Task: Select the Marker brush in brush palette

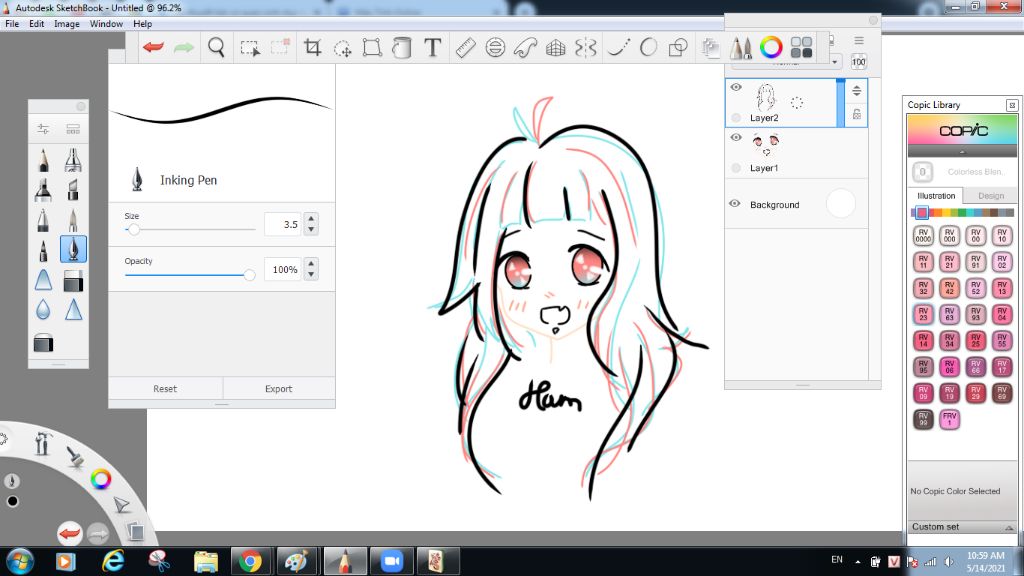Action: [43, 190]
